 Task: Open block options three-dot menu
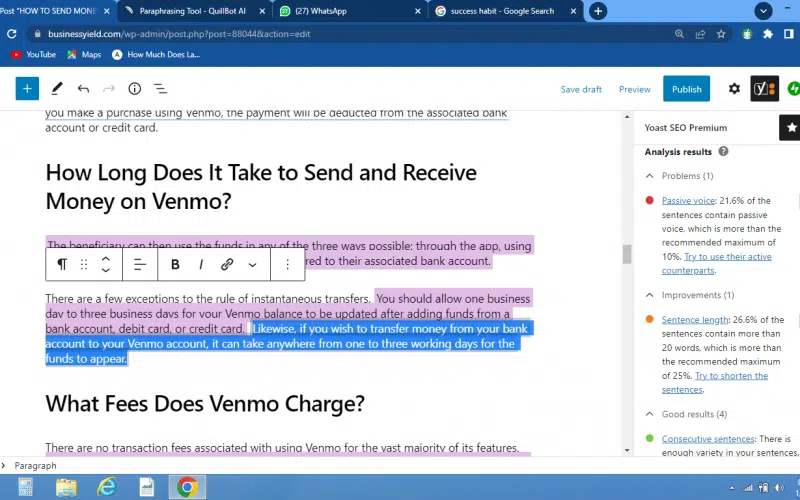point(288,265)
